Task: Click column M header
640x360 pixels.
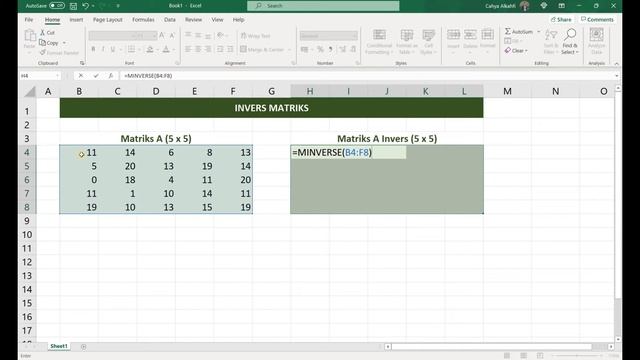Action: (507, 91)
